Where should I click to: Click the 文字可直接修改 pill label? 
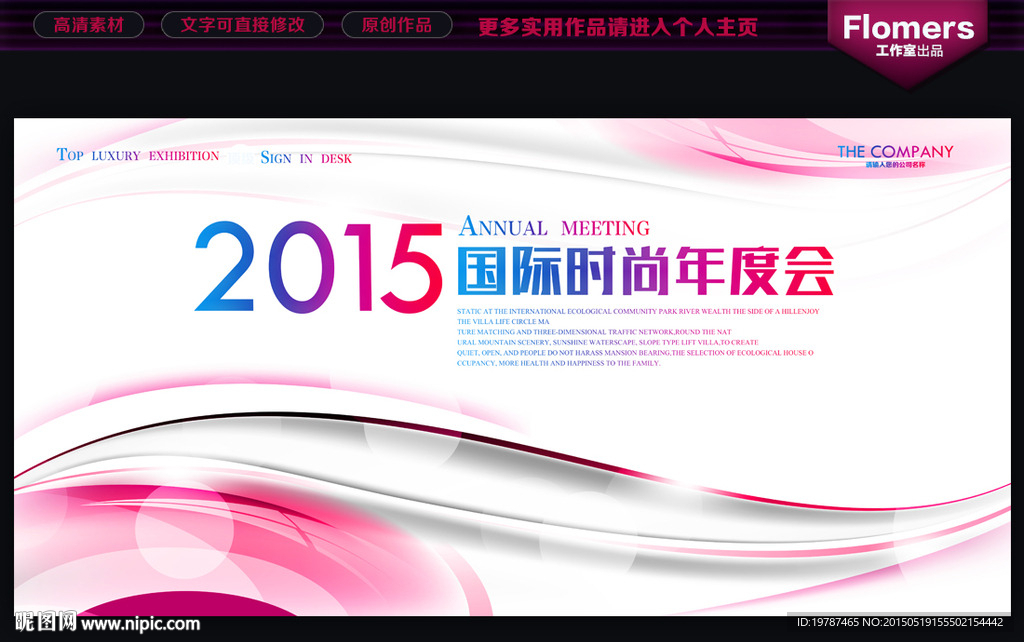(242, 25)
